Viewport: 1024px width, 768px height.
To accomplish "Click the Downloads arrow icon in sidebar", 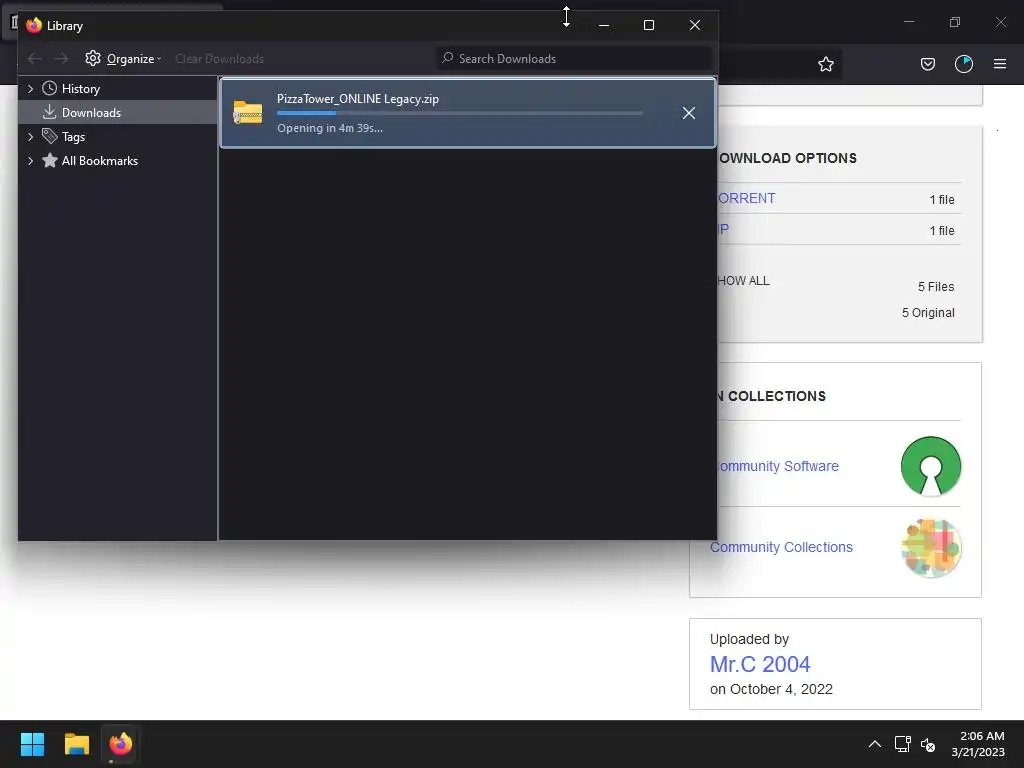I will coord(49,112).
